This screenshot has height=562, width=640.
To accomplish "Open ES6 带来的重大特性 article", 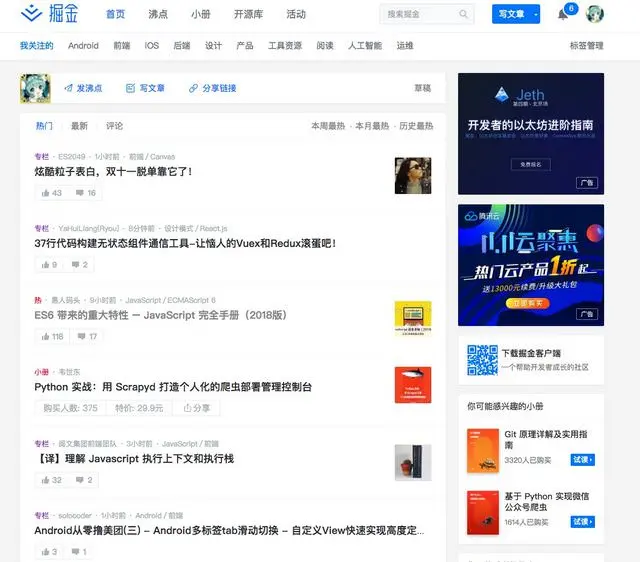I will pos(160,315).
